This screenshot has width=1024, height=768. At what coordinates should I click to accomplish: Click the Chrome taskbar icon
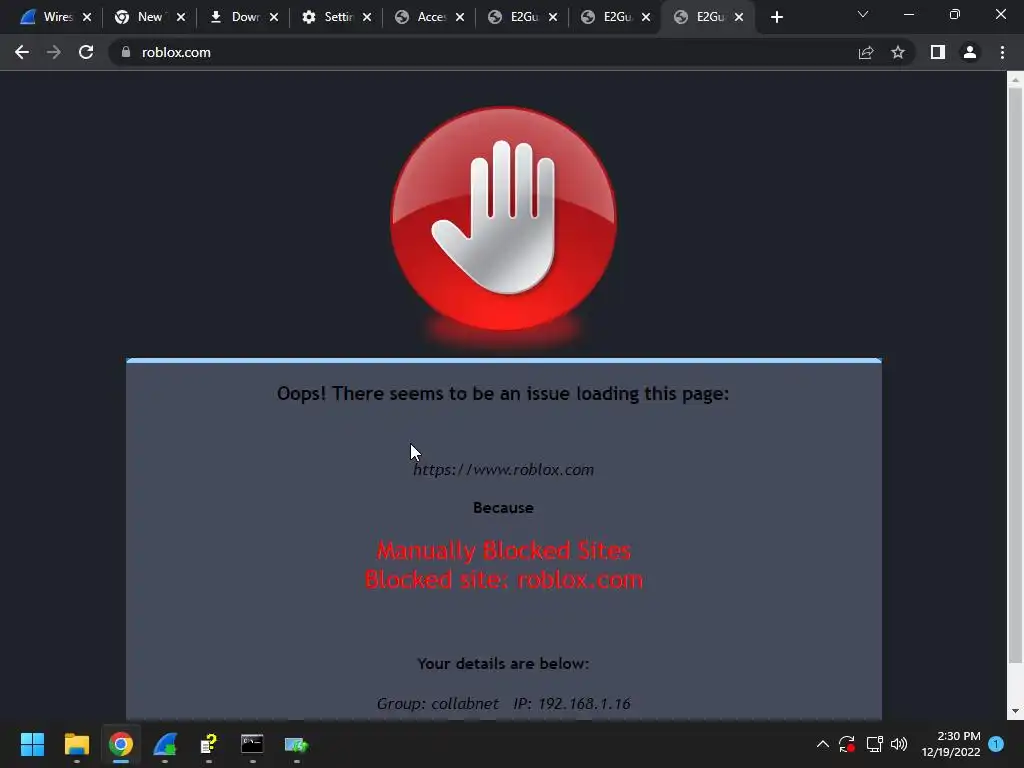pos(121,744)
